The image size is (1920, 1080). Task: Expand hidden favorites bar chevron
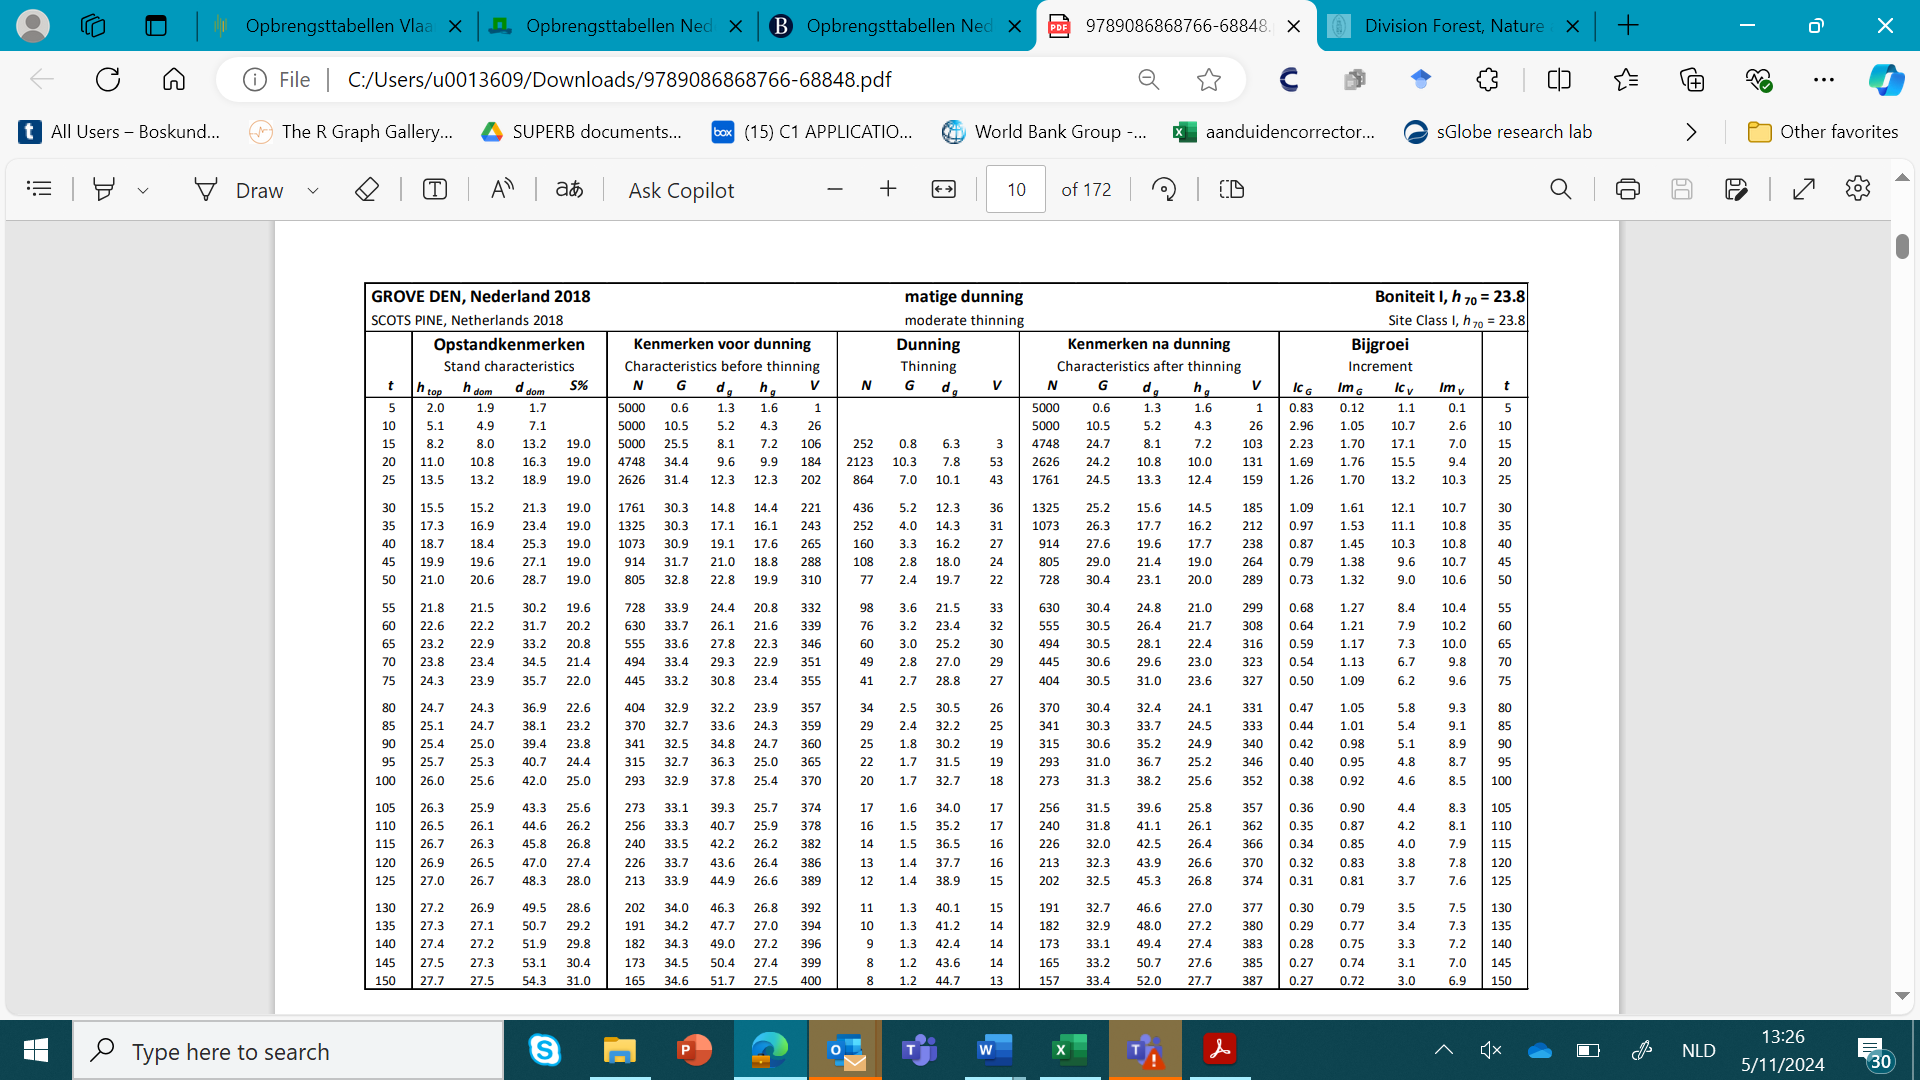(x=1691, y=132)
